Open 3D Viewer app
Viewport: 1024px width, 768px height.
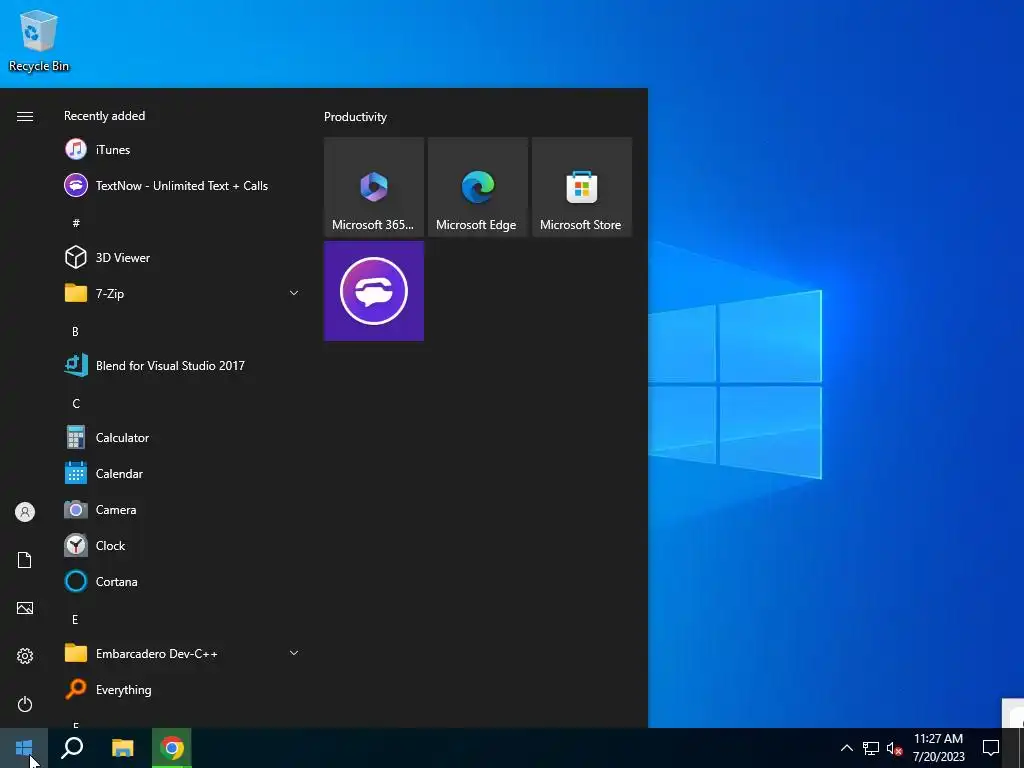pos(182,257)
